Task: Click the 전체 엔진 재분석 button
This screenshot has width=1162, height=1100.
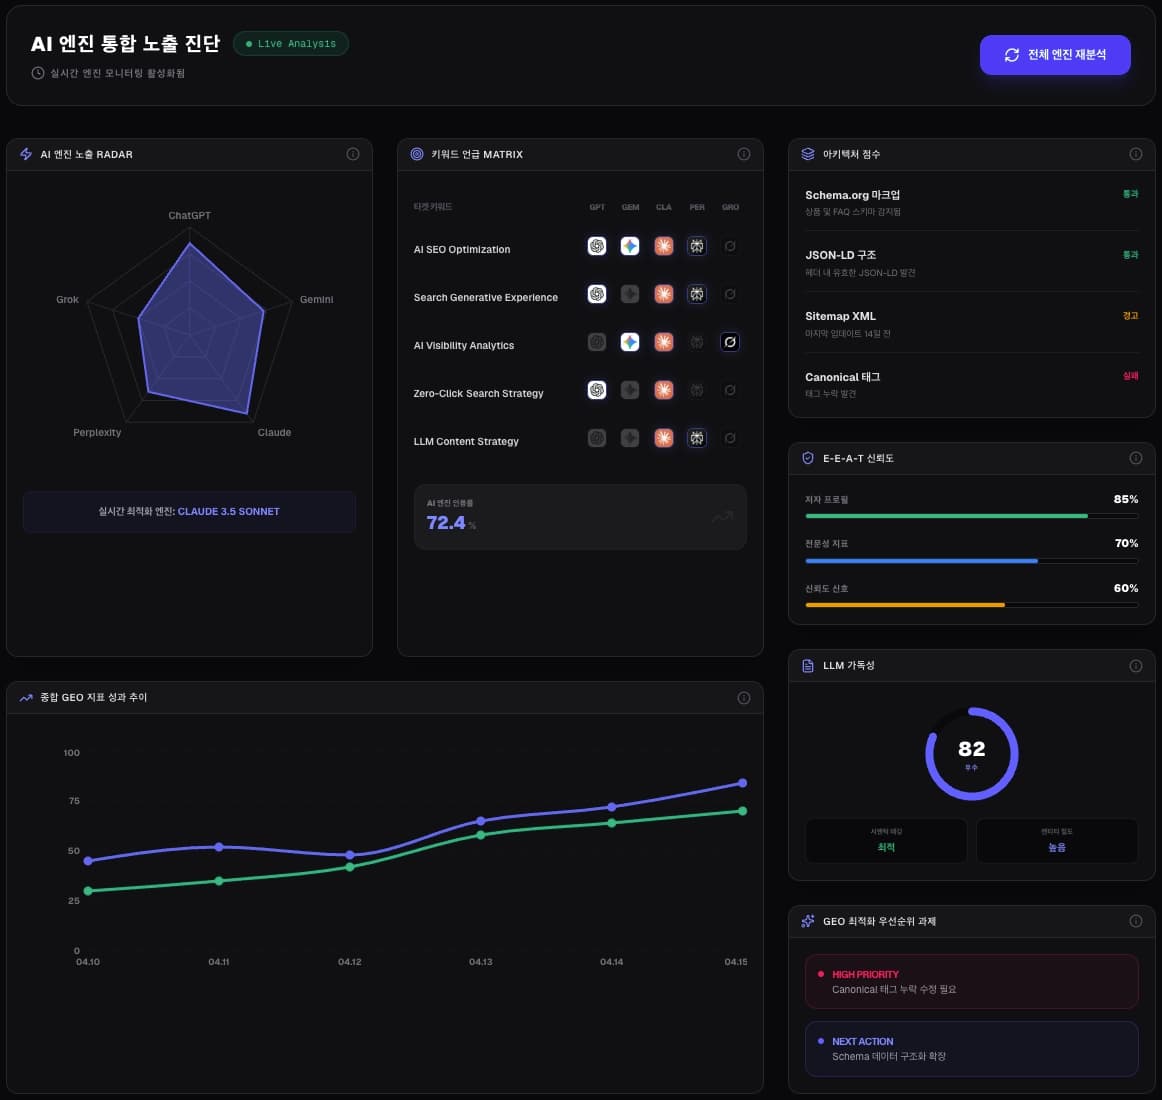Action: point(1055,55)
